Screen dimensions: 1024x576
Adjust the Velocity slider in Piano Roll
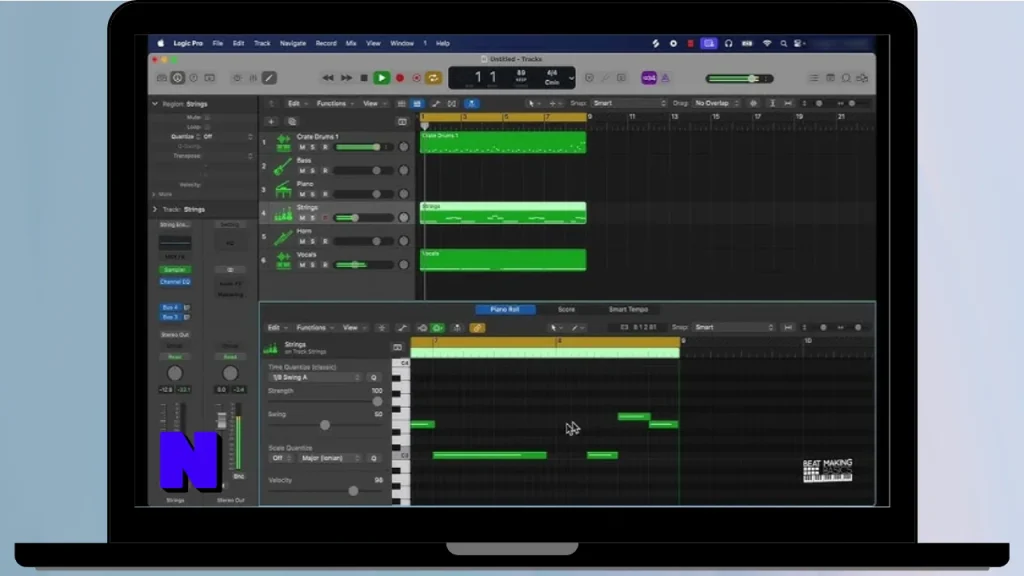pyautogui.click(x=353, y=490)
